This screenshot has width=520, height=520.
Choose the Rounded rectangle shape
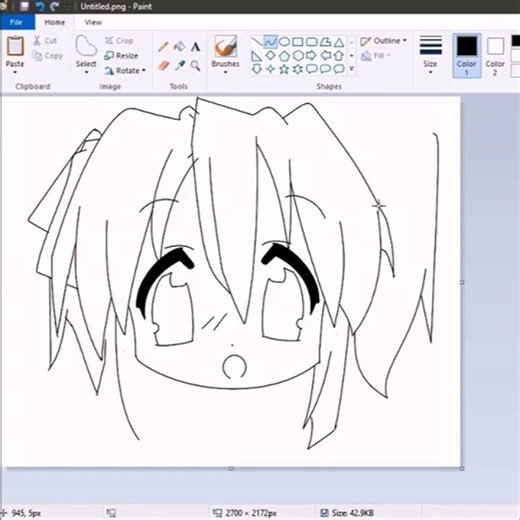tap(312, 42)
